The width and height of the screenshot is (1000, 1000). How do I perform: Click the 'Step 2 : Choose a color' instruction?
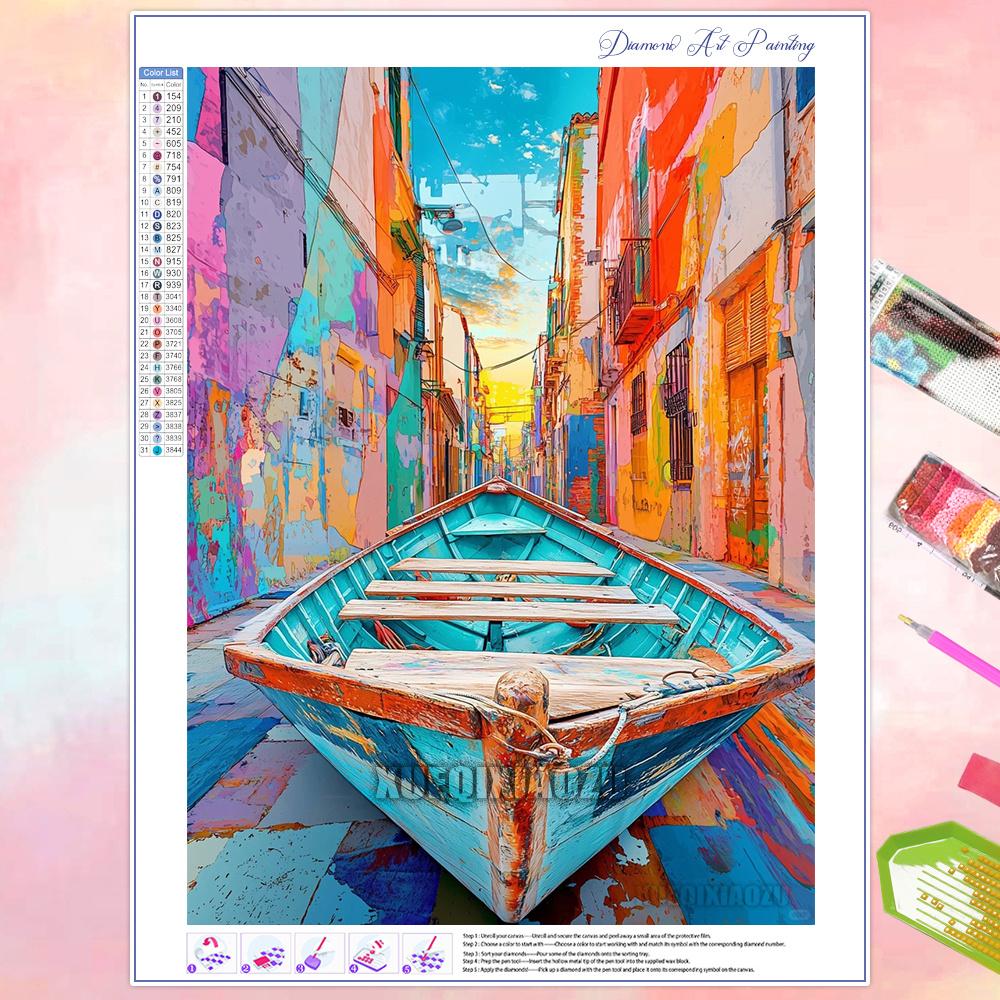click(624, 944)
